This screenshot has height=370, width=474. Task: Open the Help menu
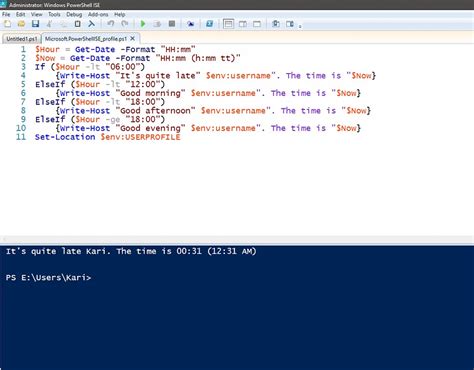(x=120, y=14)
